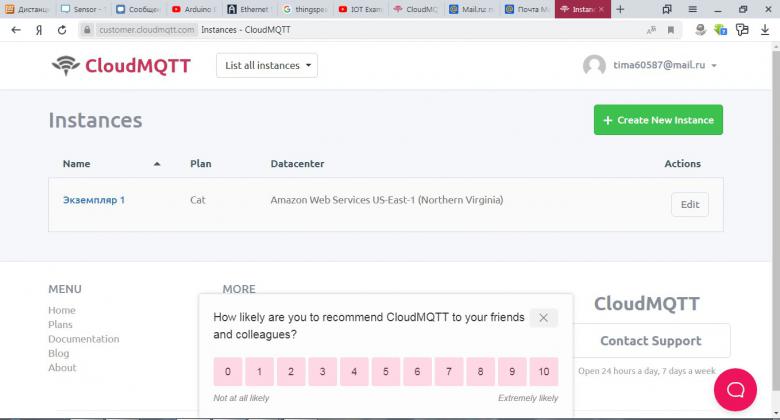
Task: Switch to the Mail.ru browser tab
Action: [x=472, y=9]
